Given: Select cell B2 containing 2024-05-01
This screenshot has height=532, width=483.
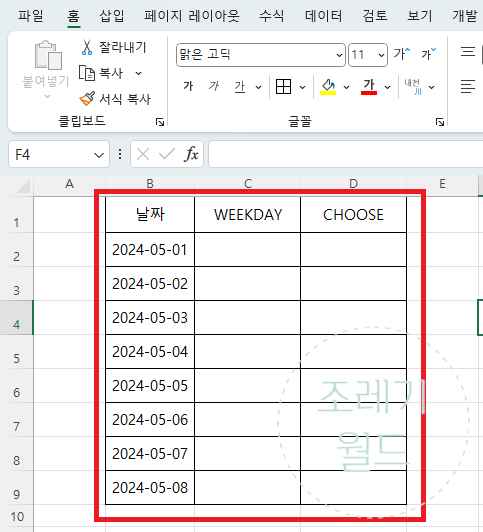Looking at the screenshot, I should click(x=150, y=250).
